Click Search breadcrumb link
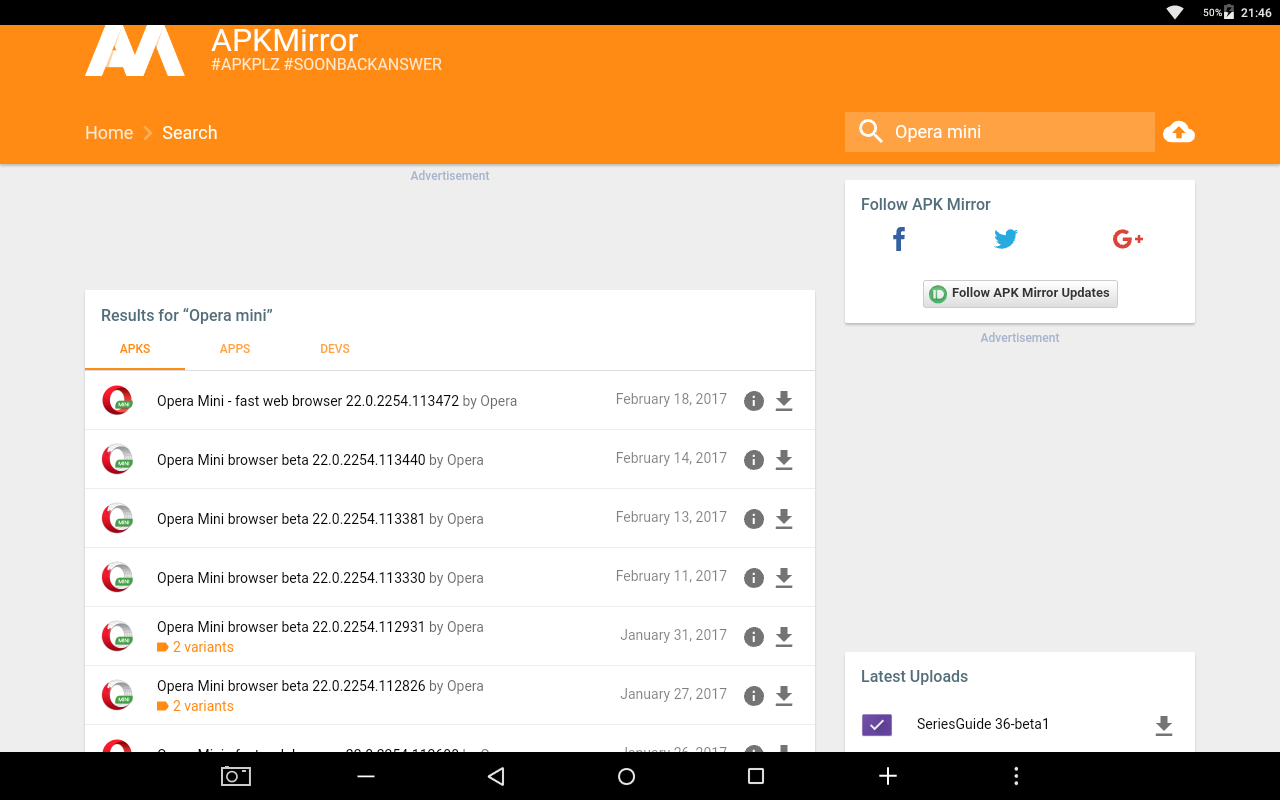Image resolution: width=1280 pixels, height=800 pixels. coord(190,133)
